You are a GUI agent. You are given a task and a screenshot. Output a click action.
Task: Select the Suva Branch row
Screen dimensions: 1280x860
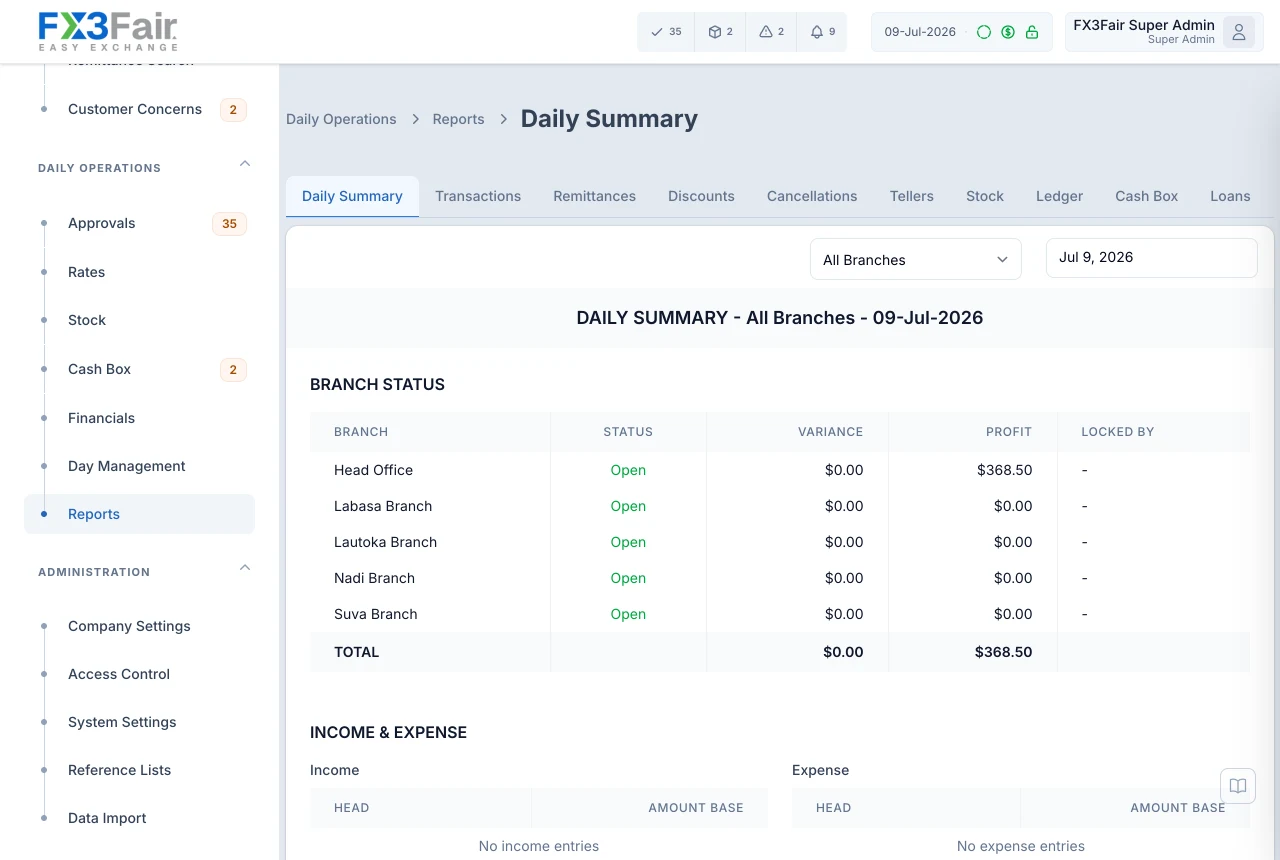coord(780,614)
